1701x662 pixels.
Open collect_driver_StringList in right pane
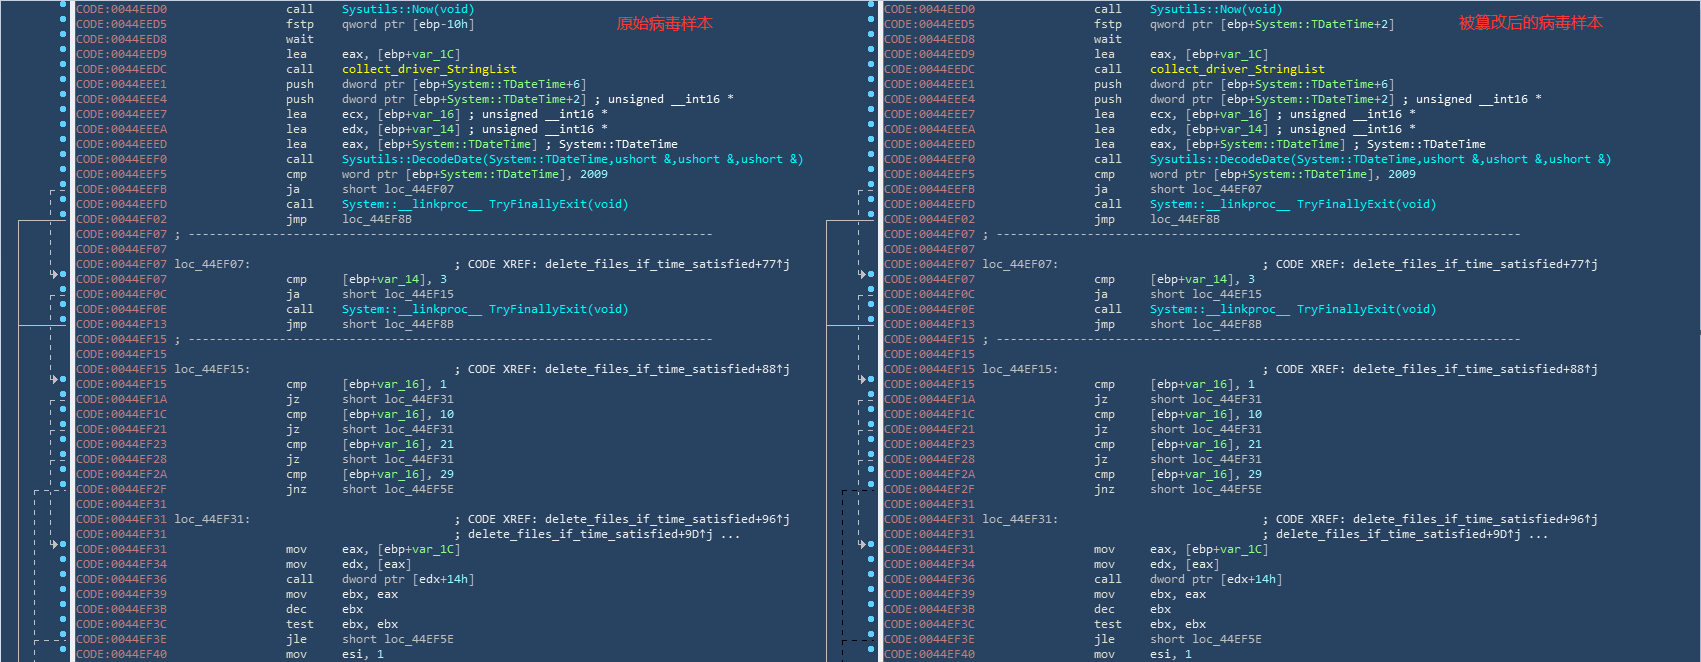[1236, 69]
